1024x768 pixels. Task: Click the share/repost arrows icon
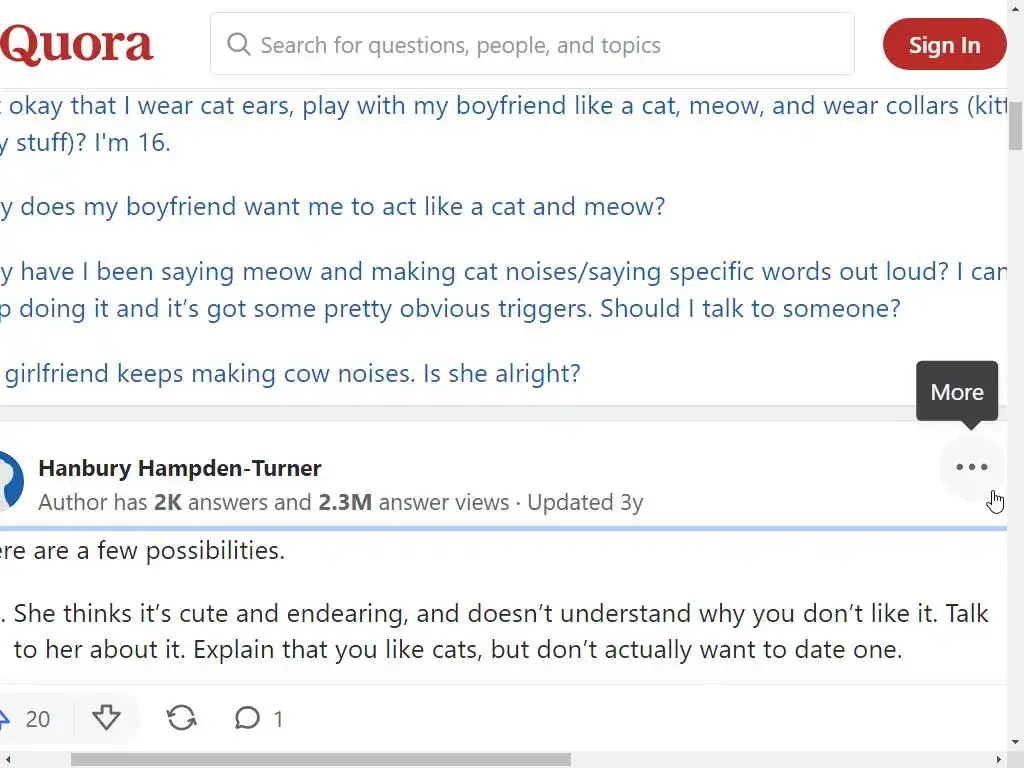point(181,718)
